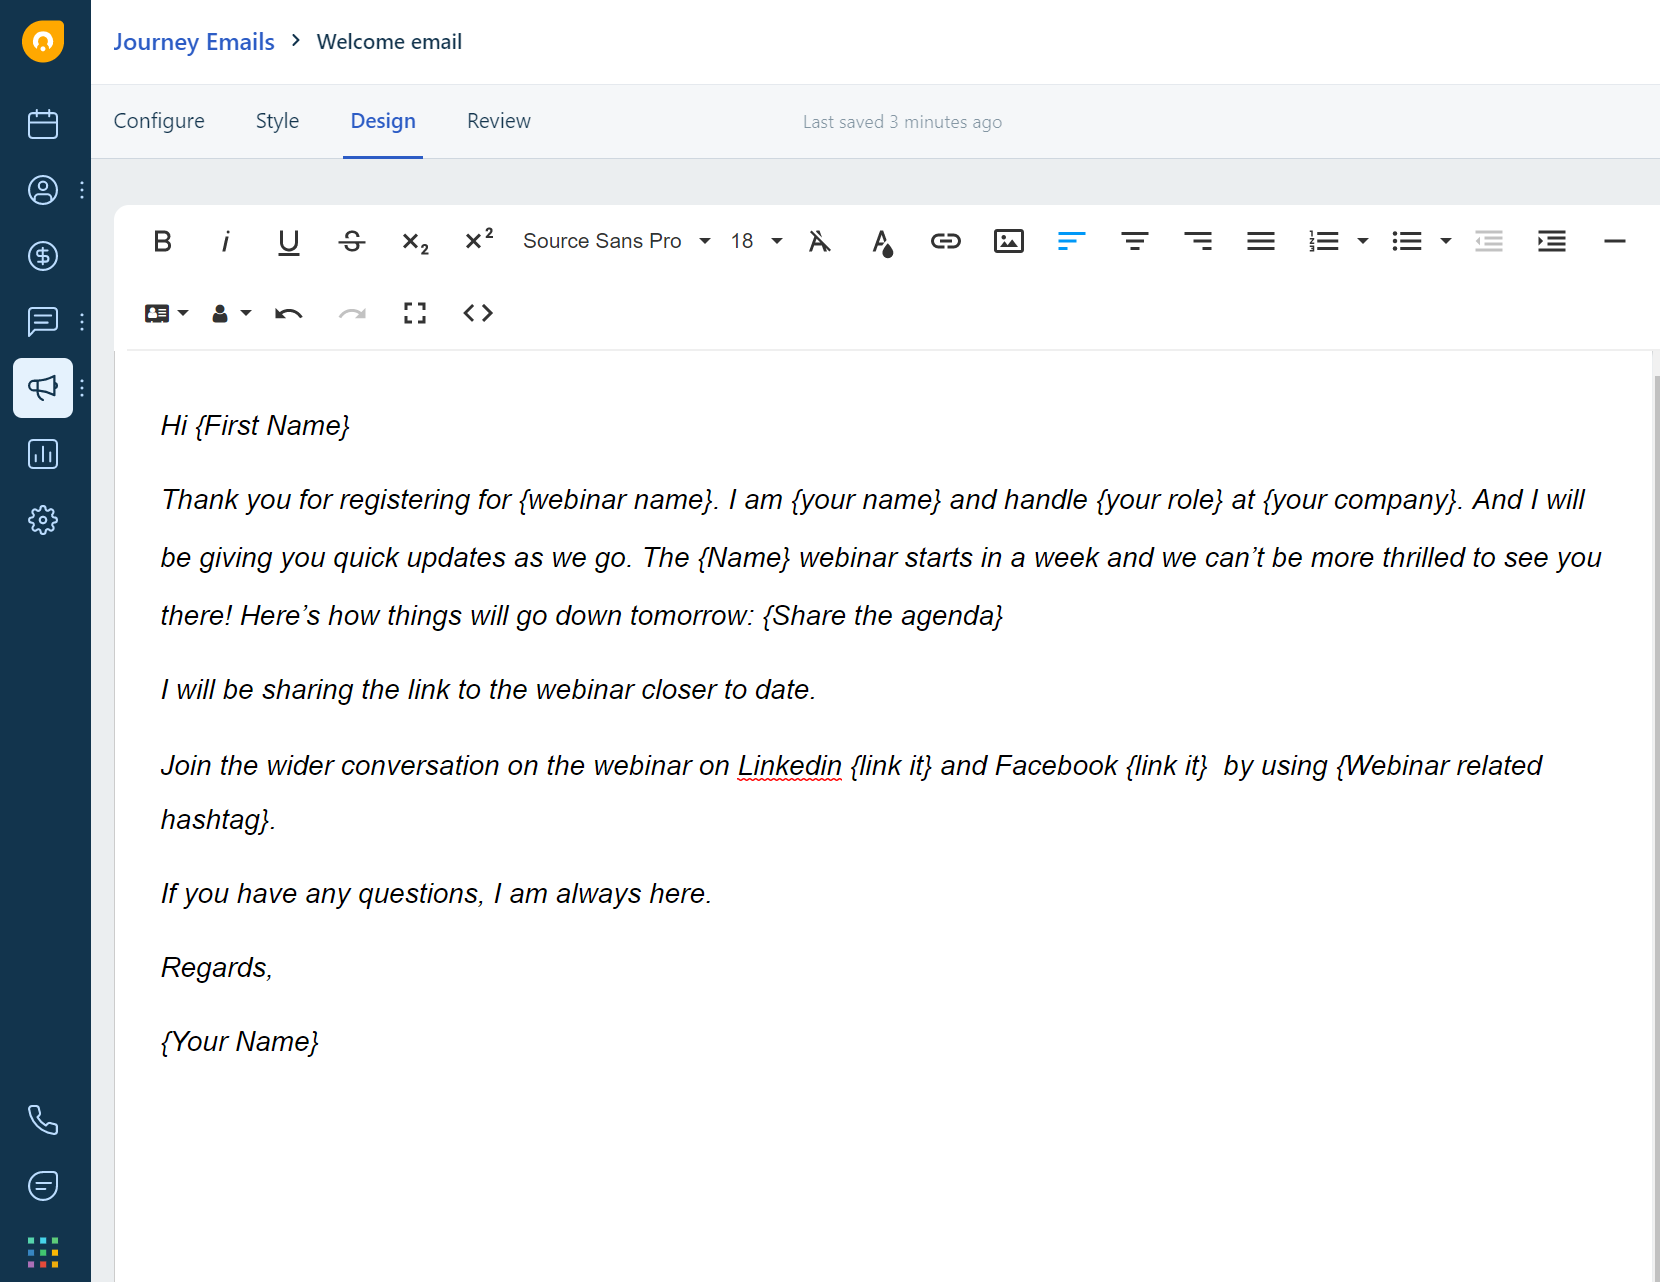
Task: Open the code view editor
Action: point(478,313)
